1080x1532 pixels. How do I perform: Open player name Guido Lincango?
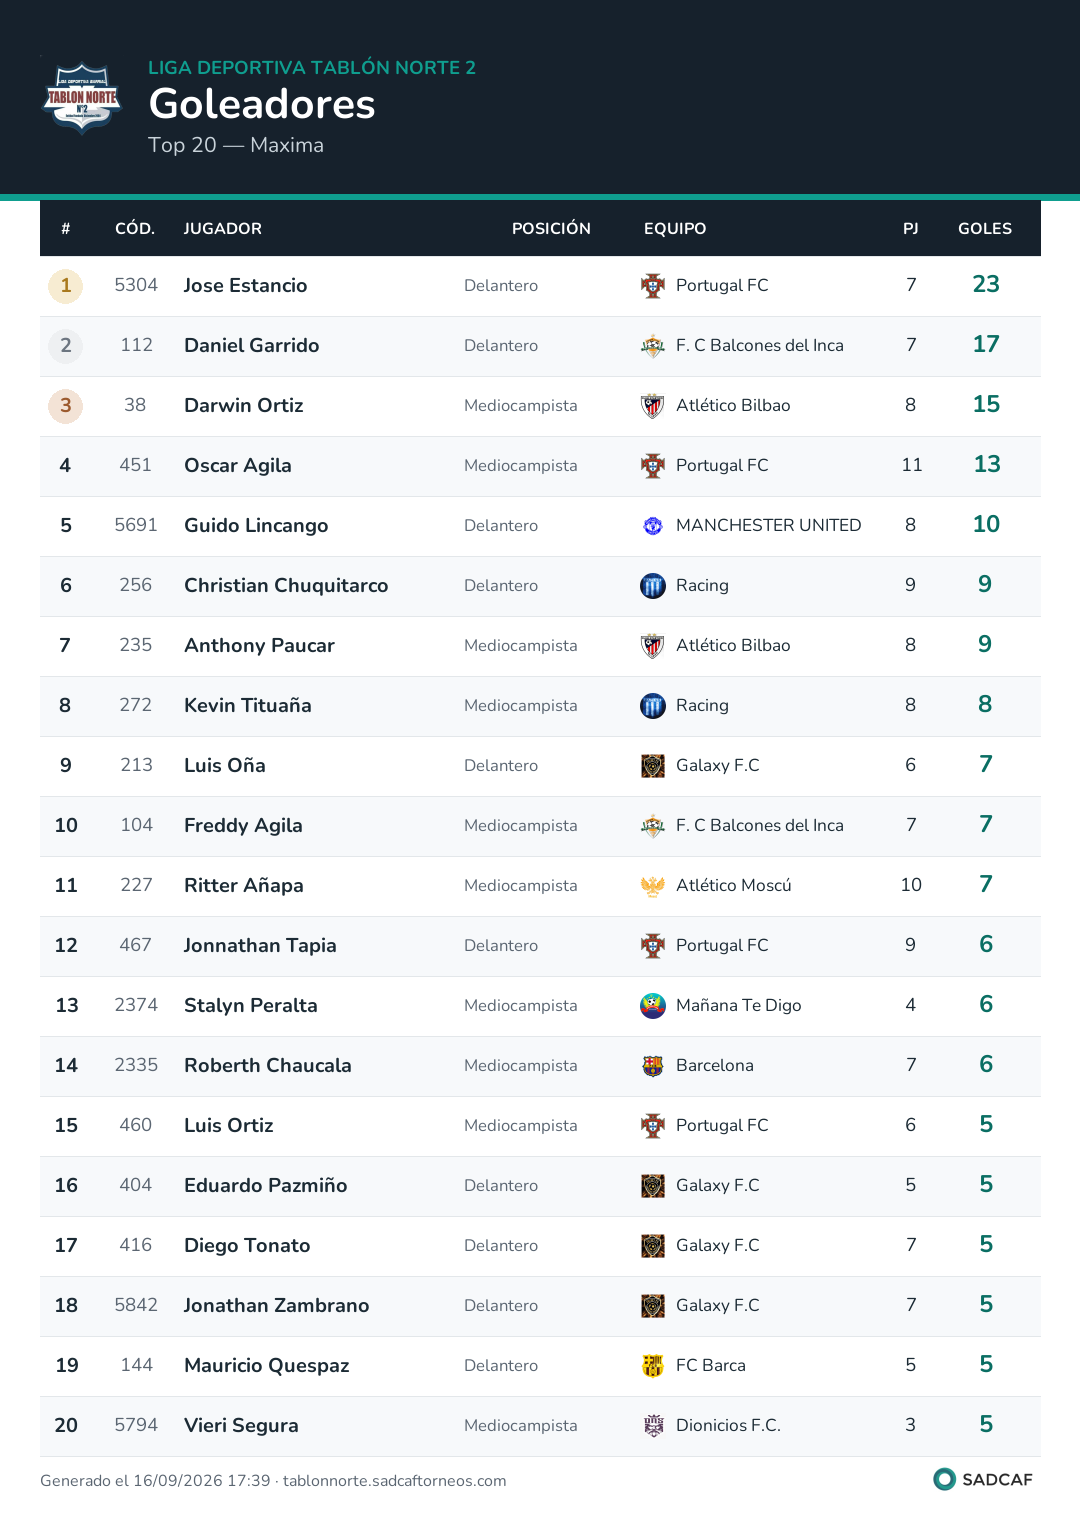pyautogui.click(x=256, y=526)
